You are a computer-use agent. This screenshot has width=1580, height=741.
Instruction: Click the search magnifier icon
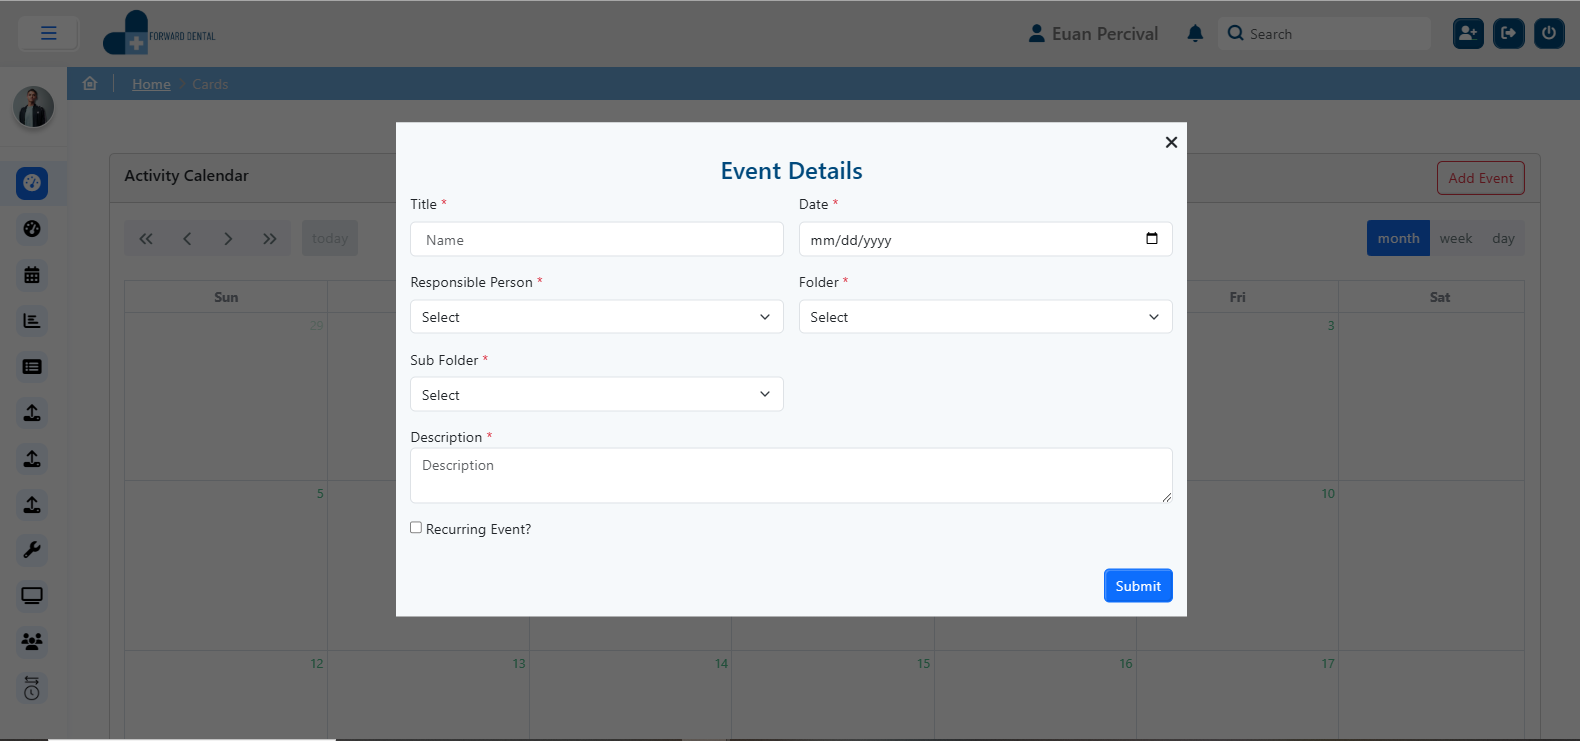pyautogui.click(x=1236, y=33)
